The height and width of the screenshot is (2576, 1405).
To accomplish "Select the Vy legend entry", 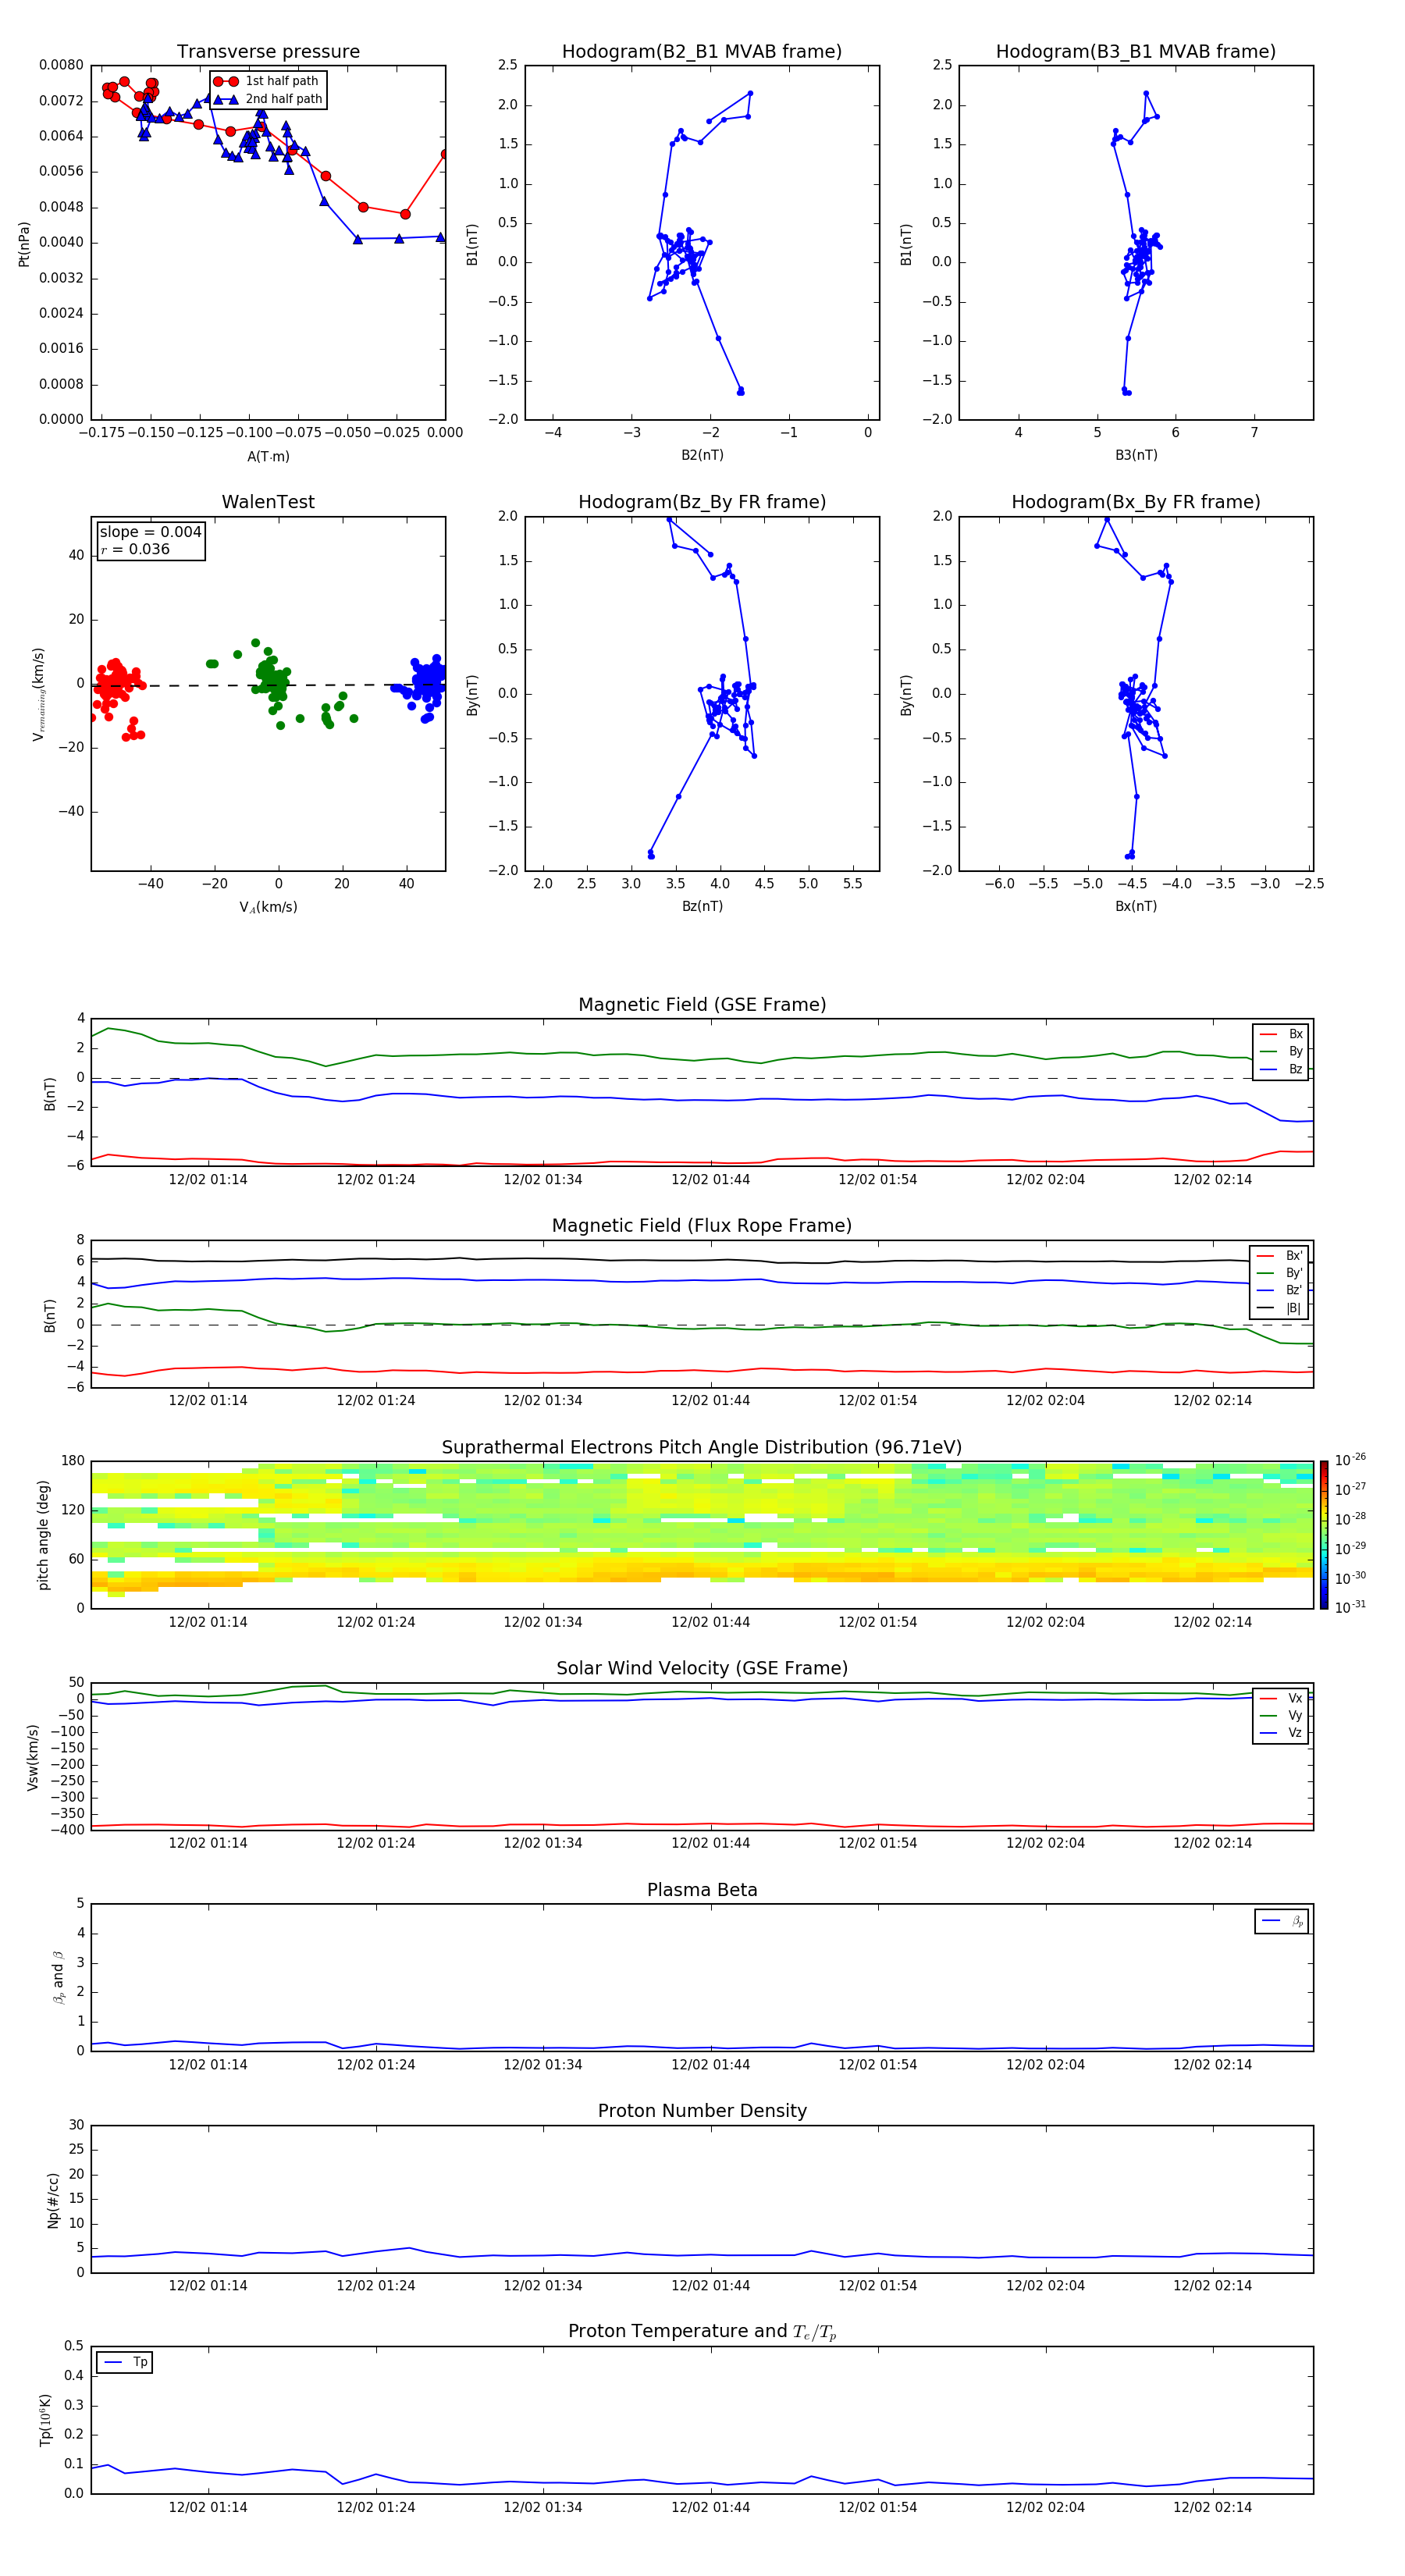I will coord(1281,1715).
